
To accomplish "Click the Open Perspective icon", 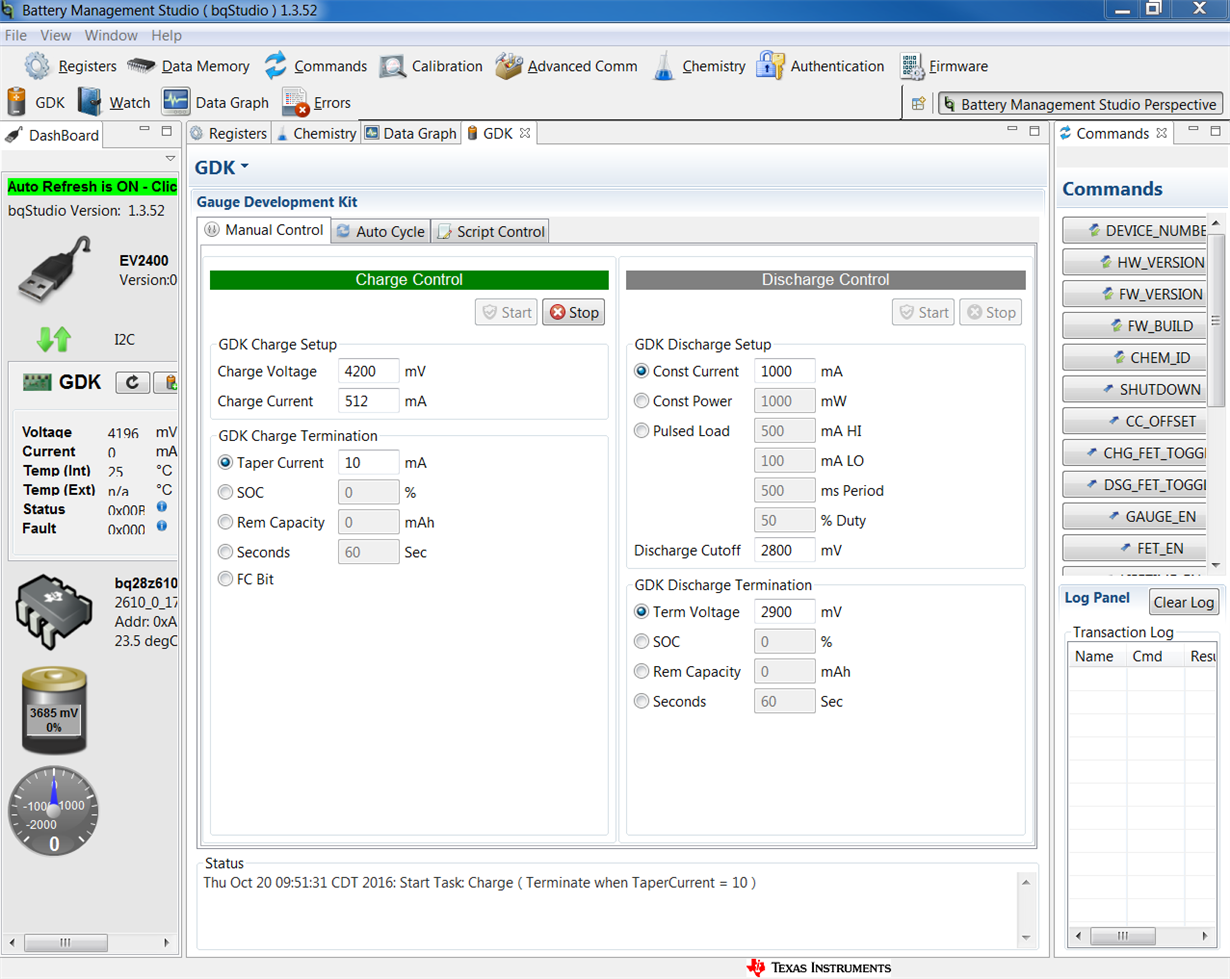I will [918, 104].
